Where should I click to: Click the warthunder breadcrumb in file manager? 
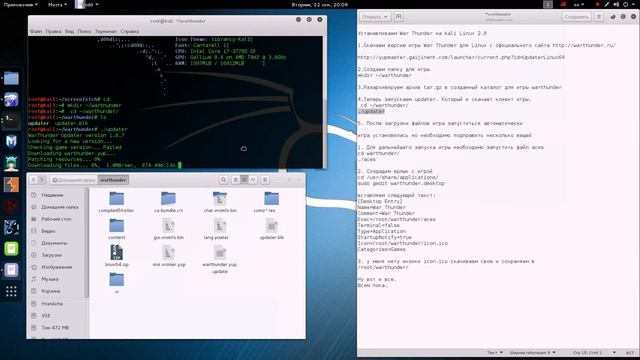(x=113, y=180)
